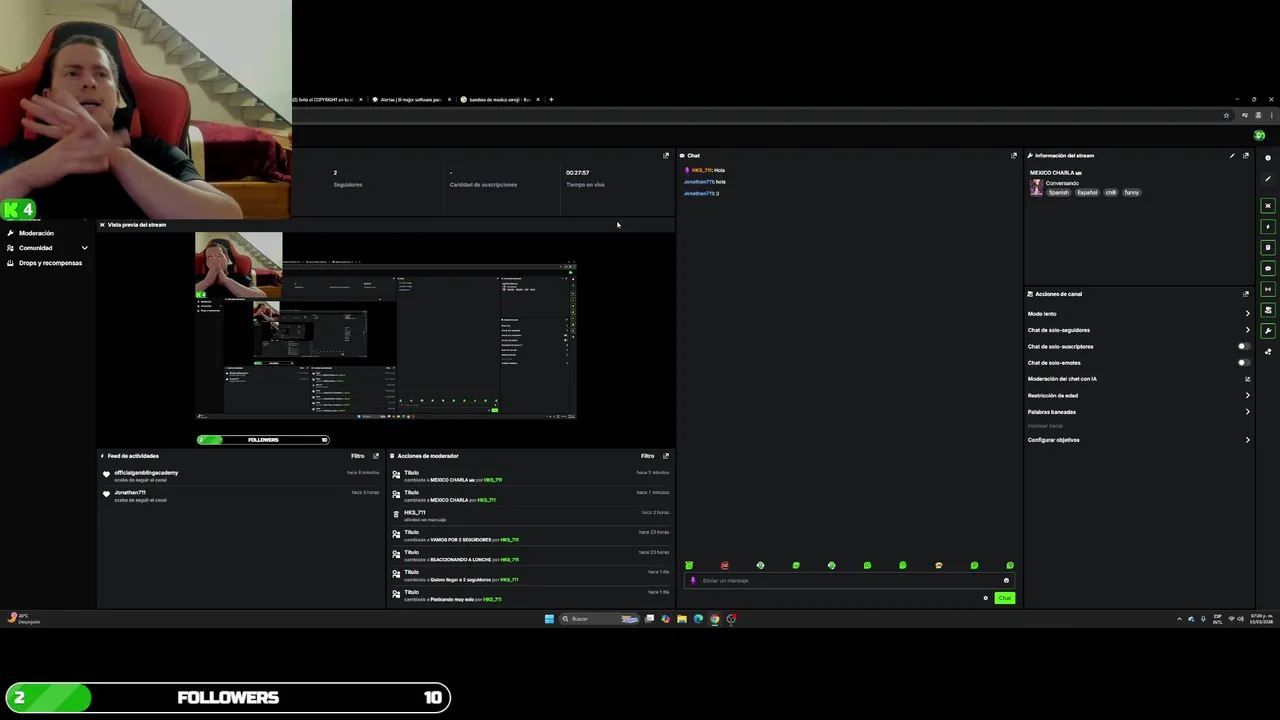This screenshot has width=1280, height=720.
Task: Click the toast emote in chat bar
Action: coord(938,566)
